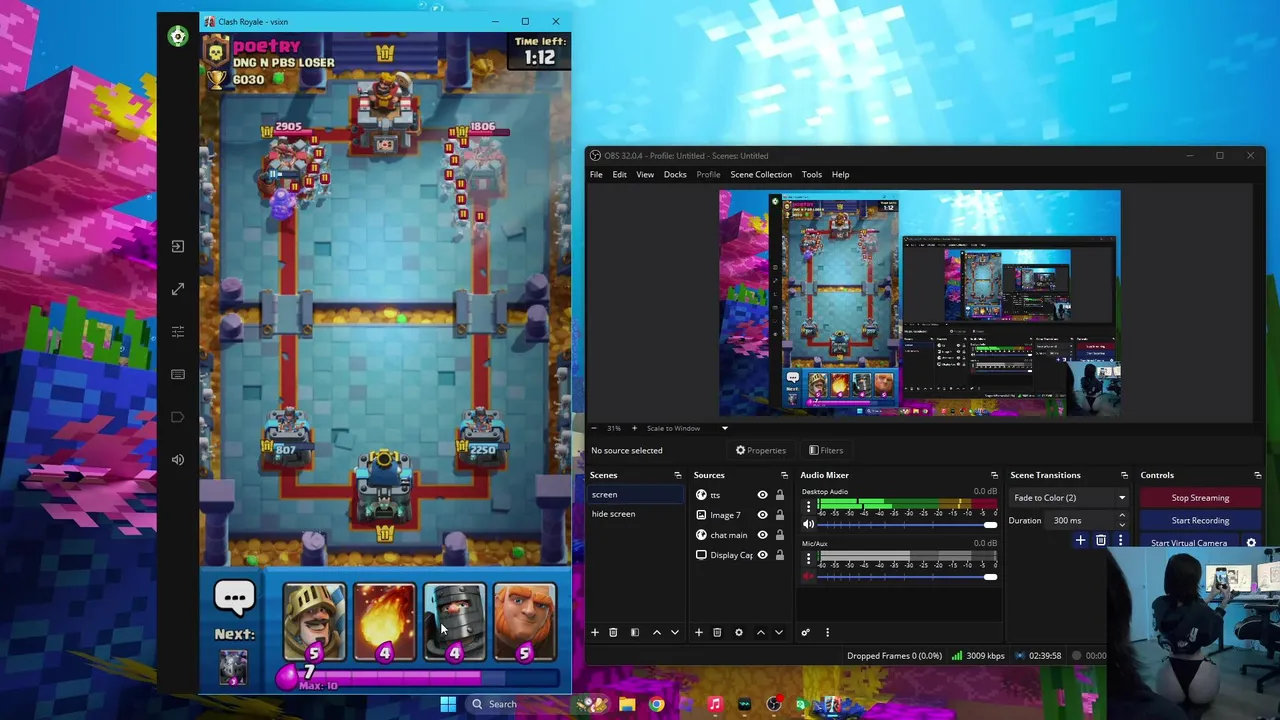
Task: Click emulator sidebar volume speaker icon
Action: click(178, 459)
